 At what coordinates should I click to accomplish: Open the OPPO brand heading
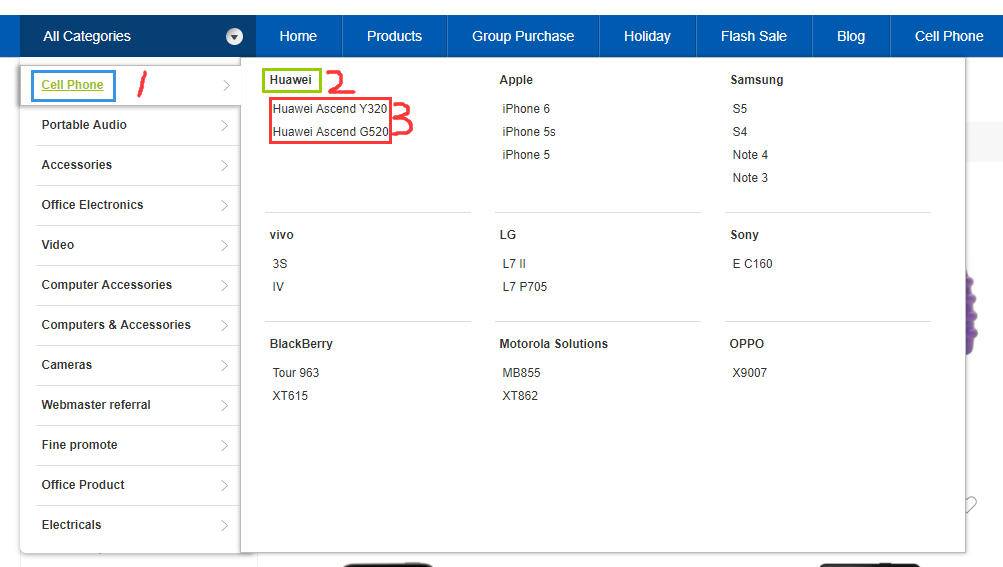[x=746, y=344]
